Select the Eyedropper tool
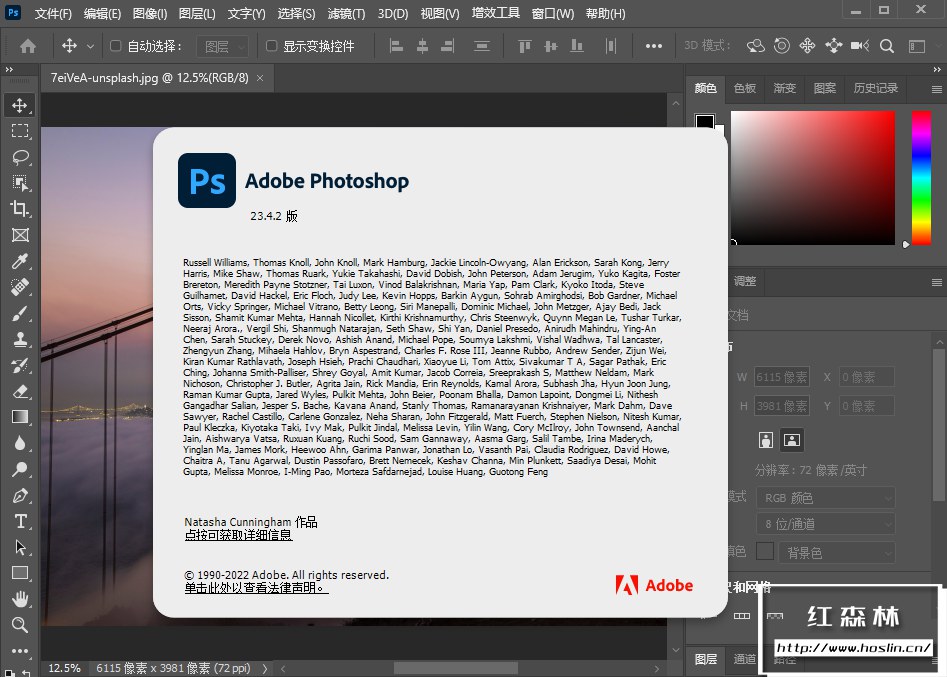 coord(20,261)
